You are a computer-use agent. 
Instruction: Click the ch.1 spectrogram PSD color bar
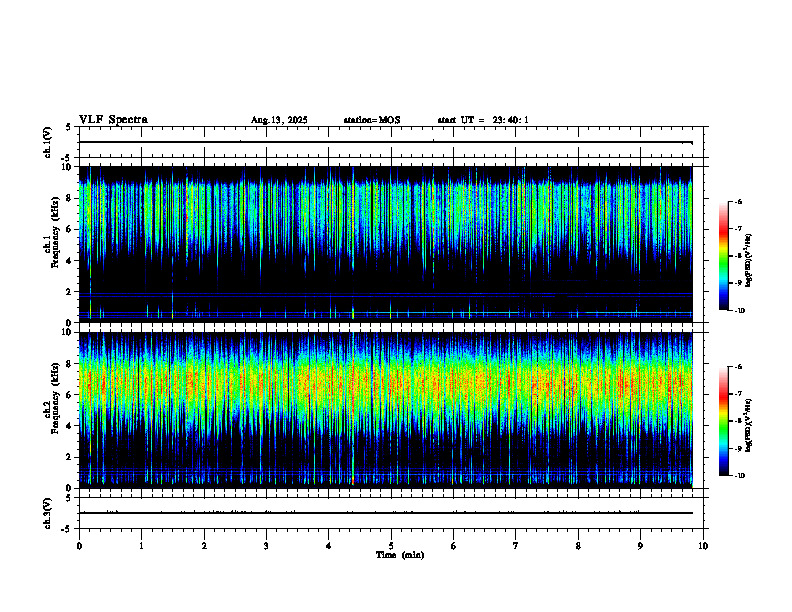pos(723,256)
